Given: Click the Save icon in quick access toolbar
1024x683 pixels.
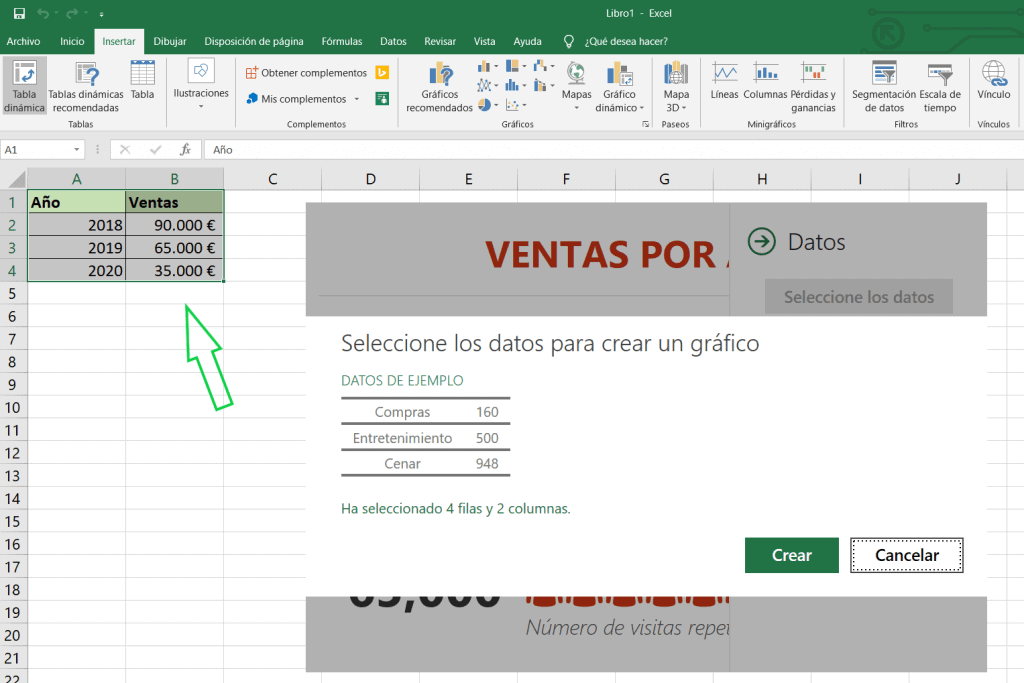Looking at the screenshot, I should point(20,13).
